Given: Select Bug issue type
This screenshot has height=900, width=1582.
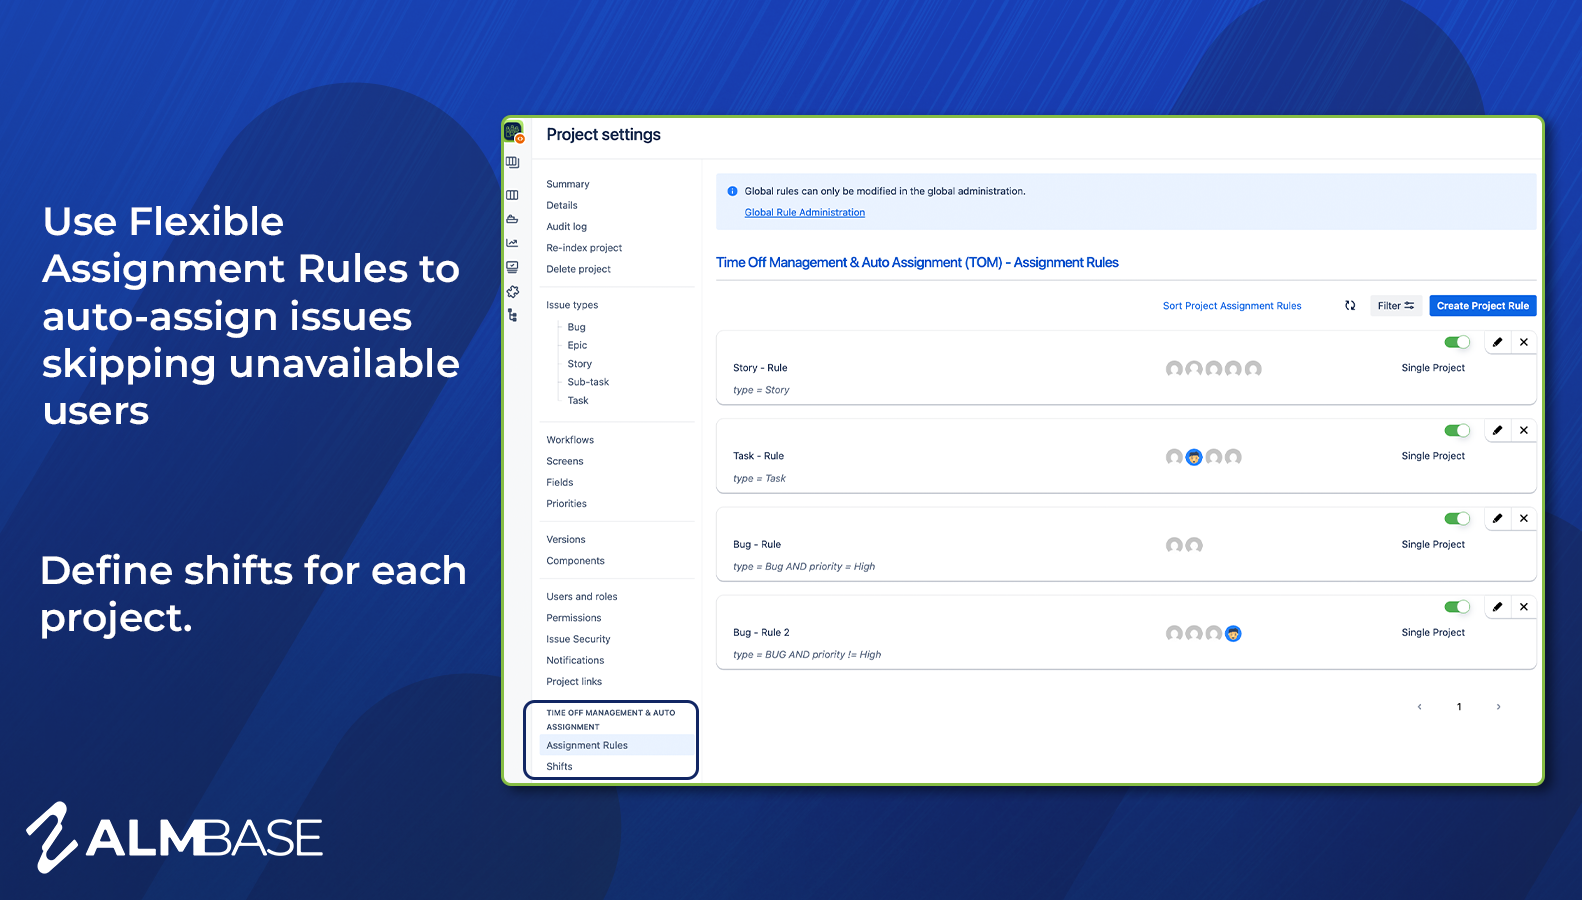Looking at the screenshot, I should (577, 327).
